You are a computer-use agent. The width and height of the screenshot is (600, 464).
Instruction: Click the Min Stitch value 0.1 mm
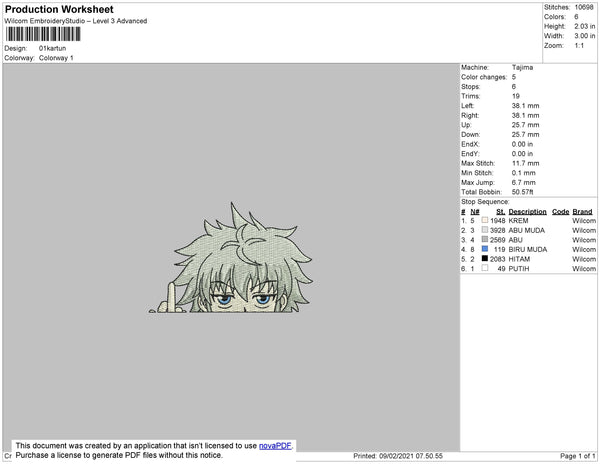(523, 173)
